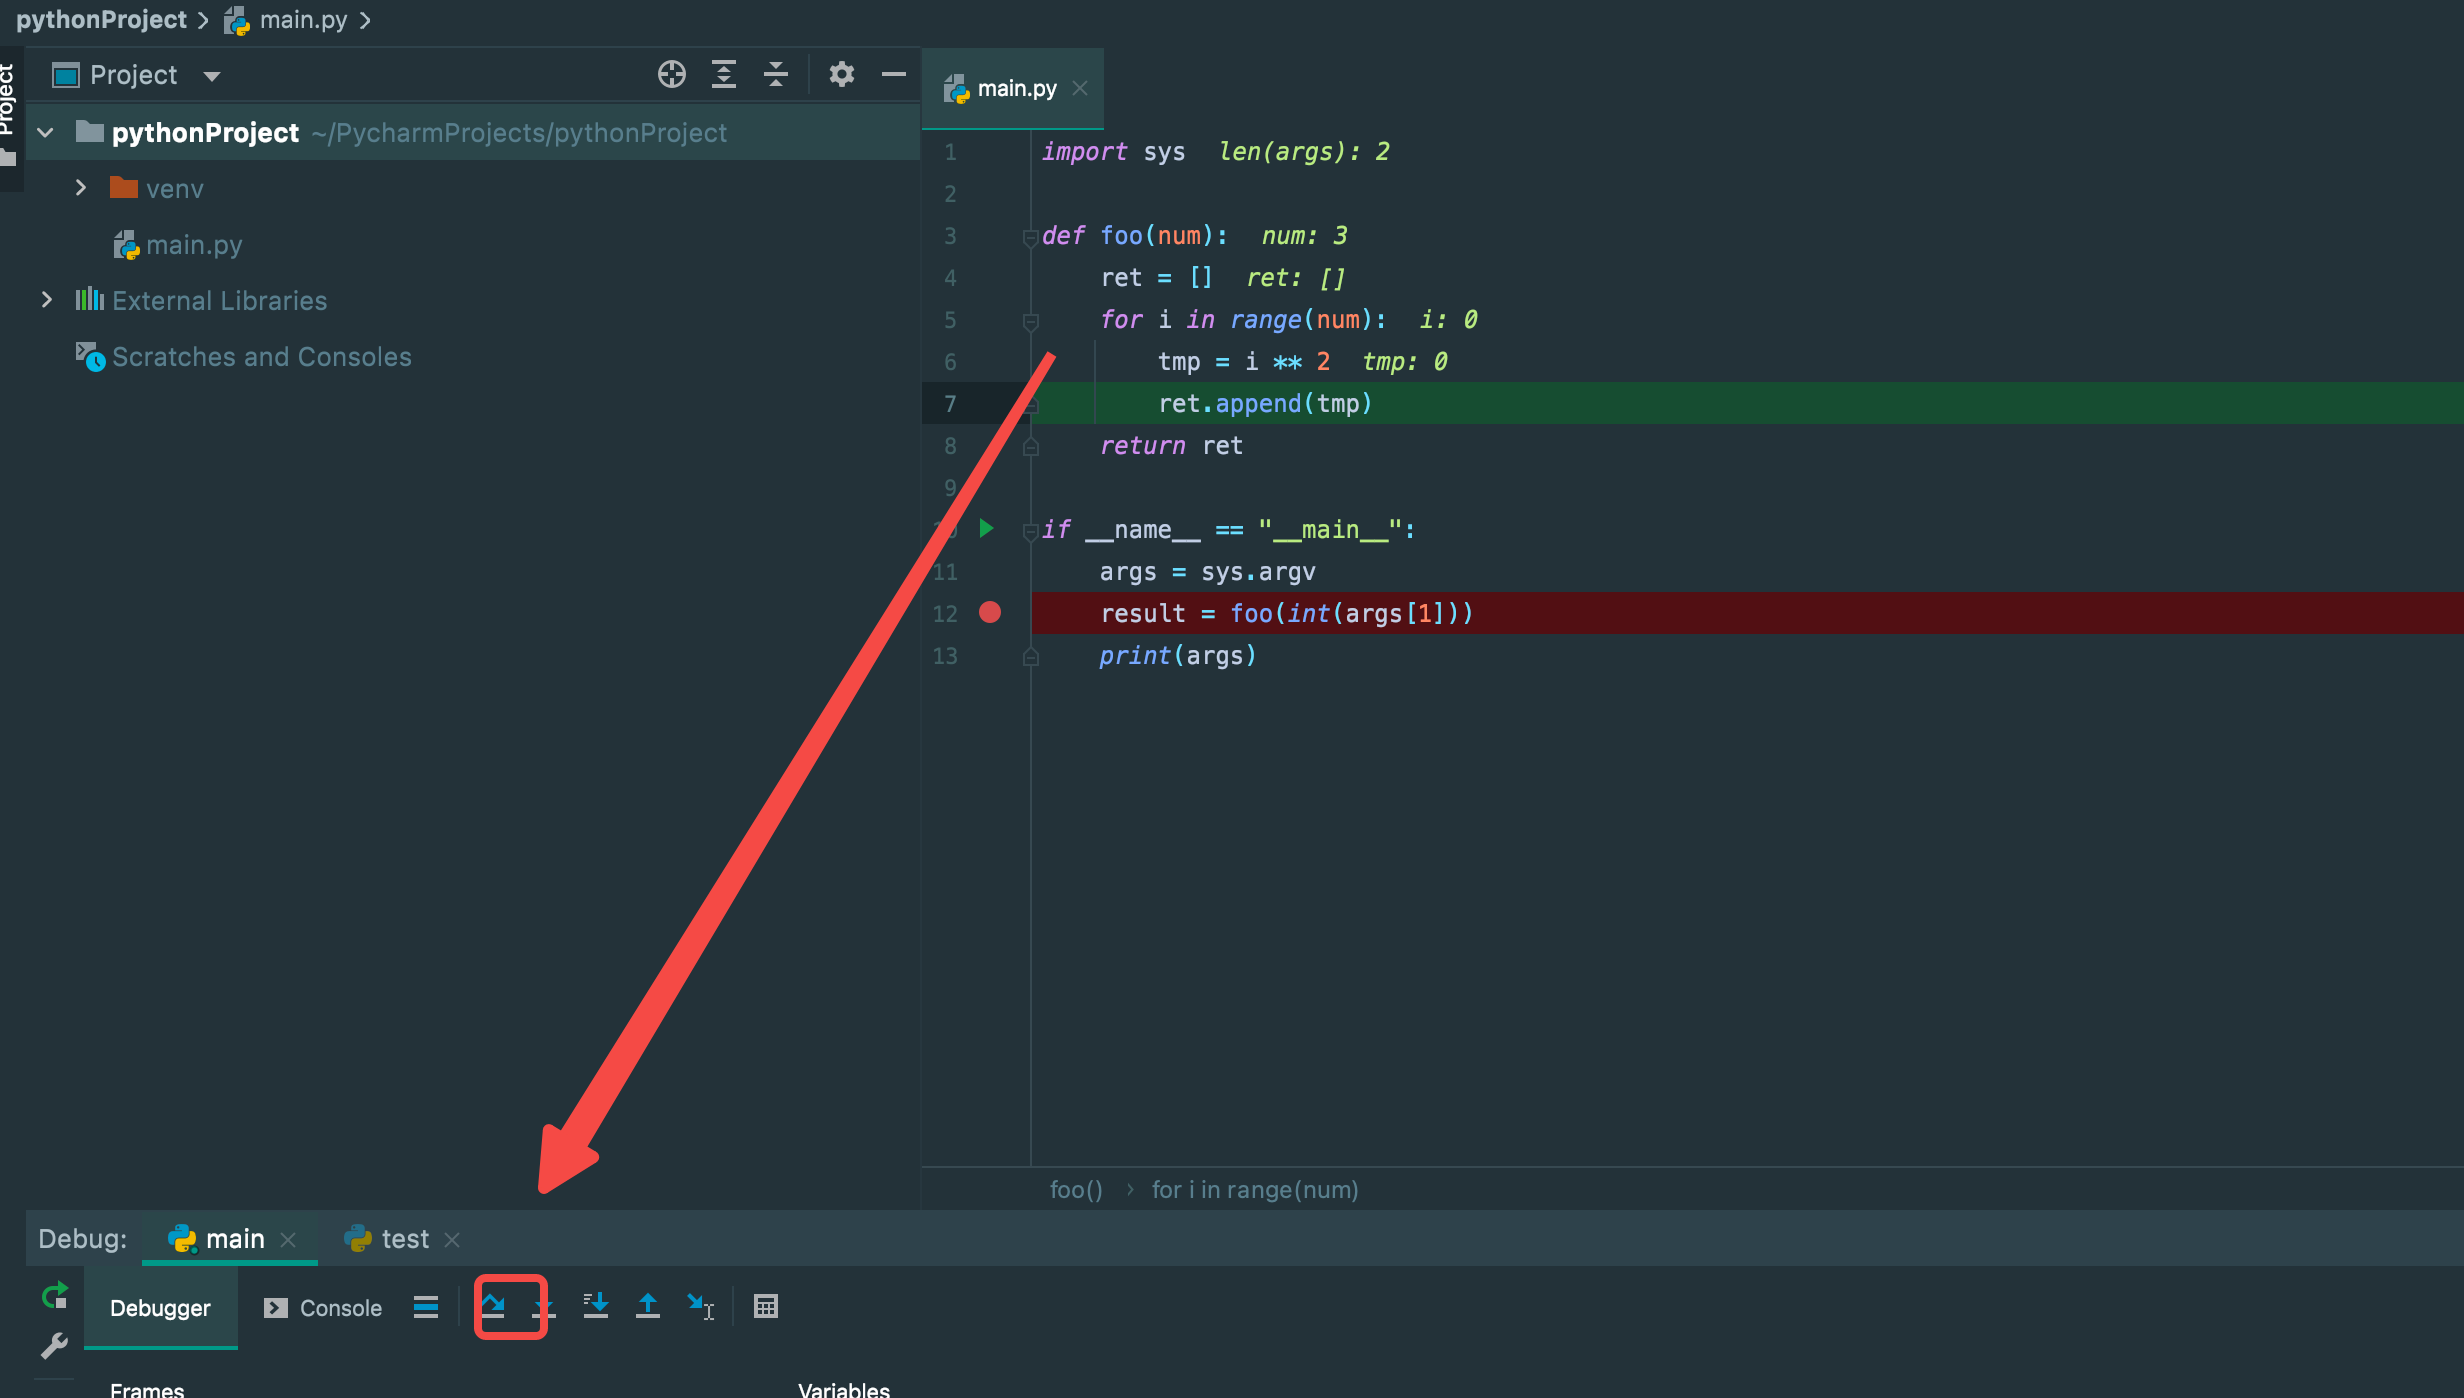
Task: Click 'tmp = i ** 2' code line
Action: 1244,362
